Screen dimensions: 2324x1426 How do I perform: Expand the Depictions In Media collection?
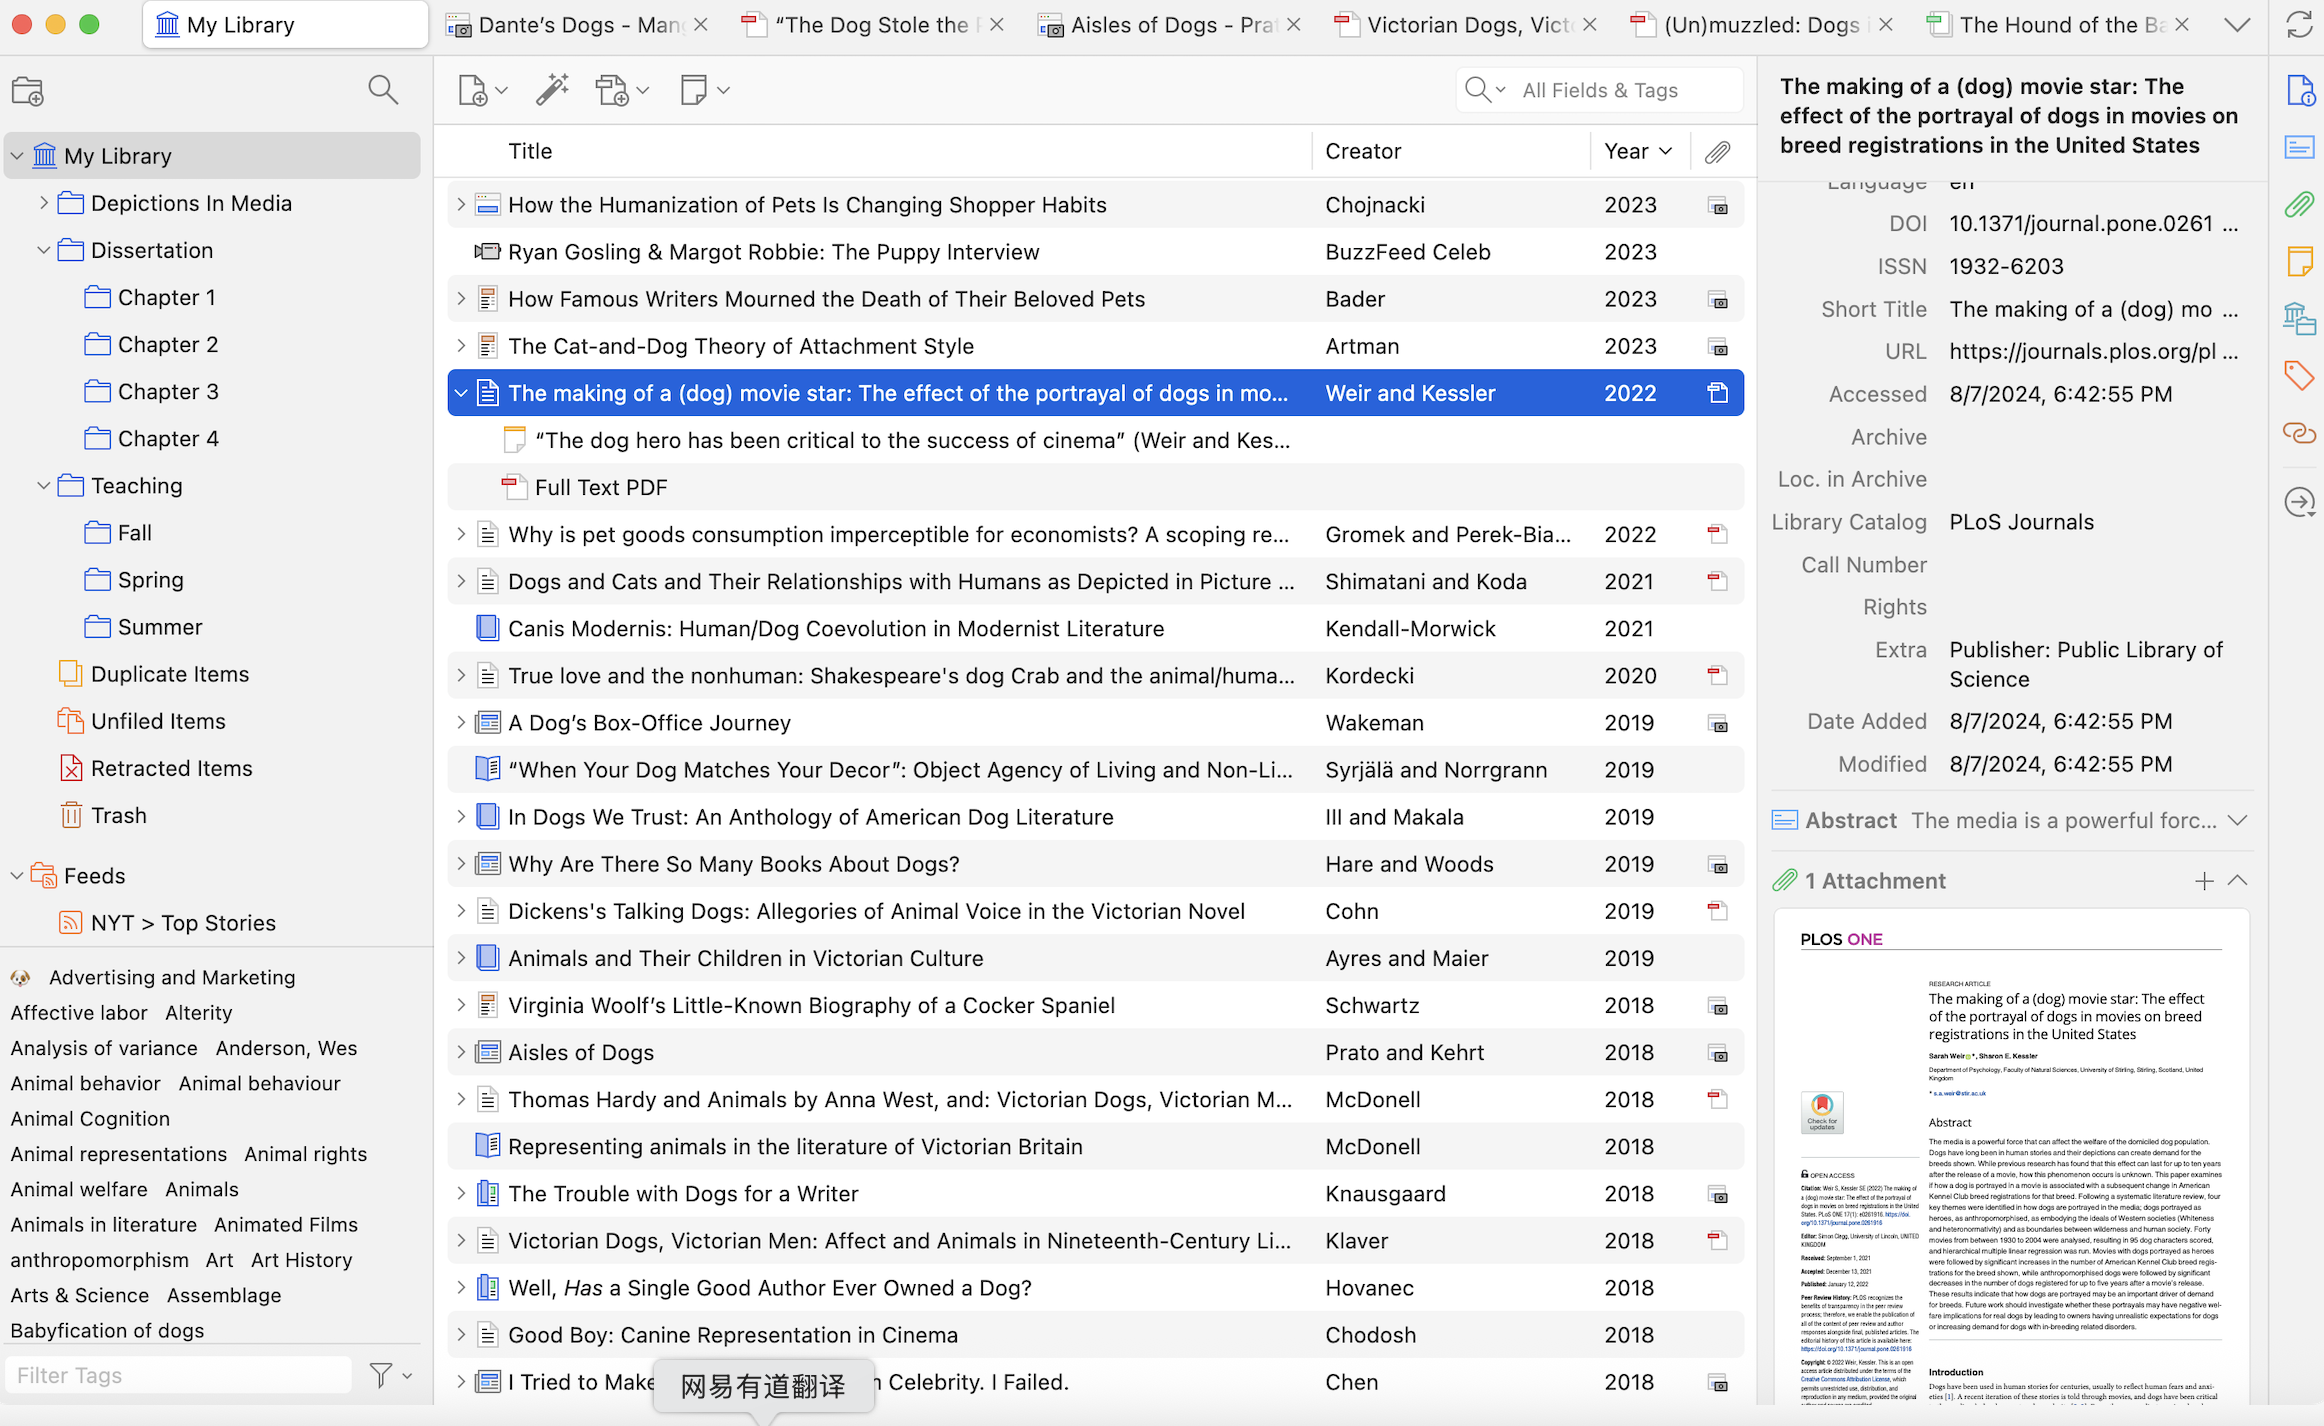[43, 203]
